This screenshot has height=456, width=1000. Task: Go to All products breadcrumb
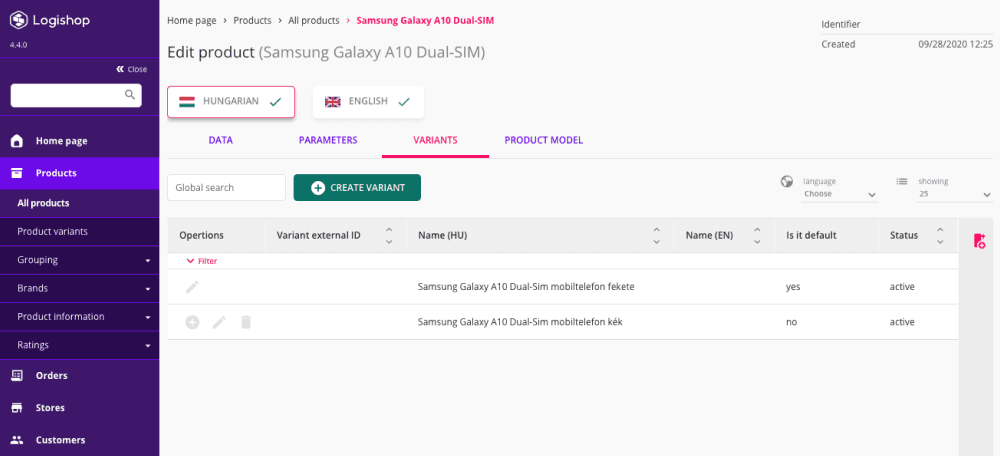click(314, 20)
